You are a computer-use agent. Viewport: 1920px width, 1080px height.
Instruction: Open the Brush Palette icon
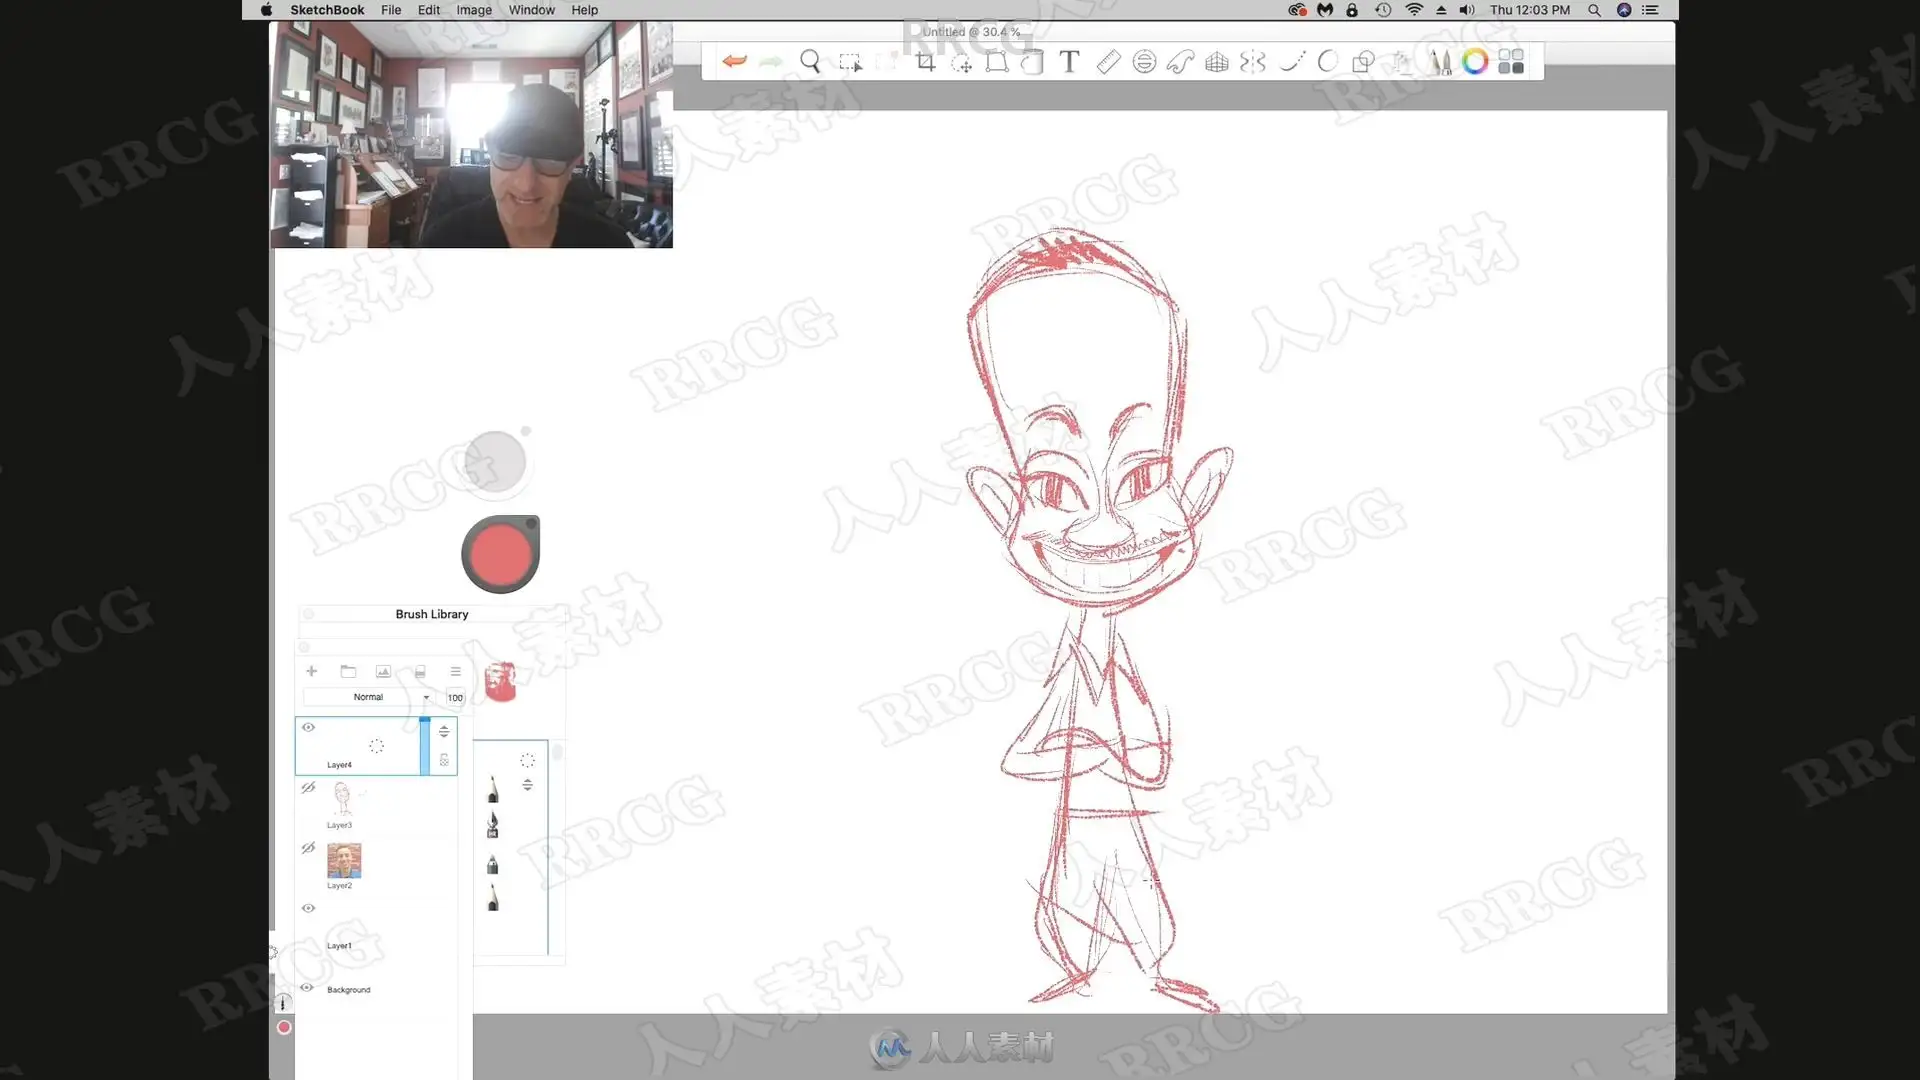[x=1440, y=62]
